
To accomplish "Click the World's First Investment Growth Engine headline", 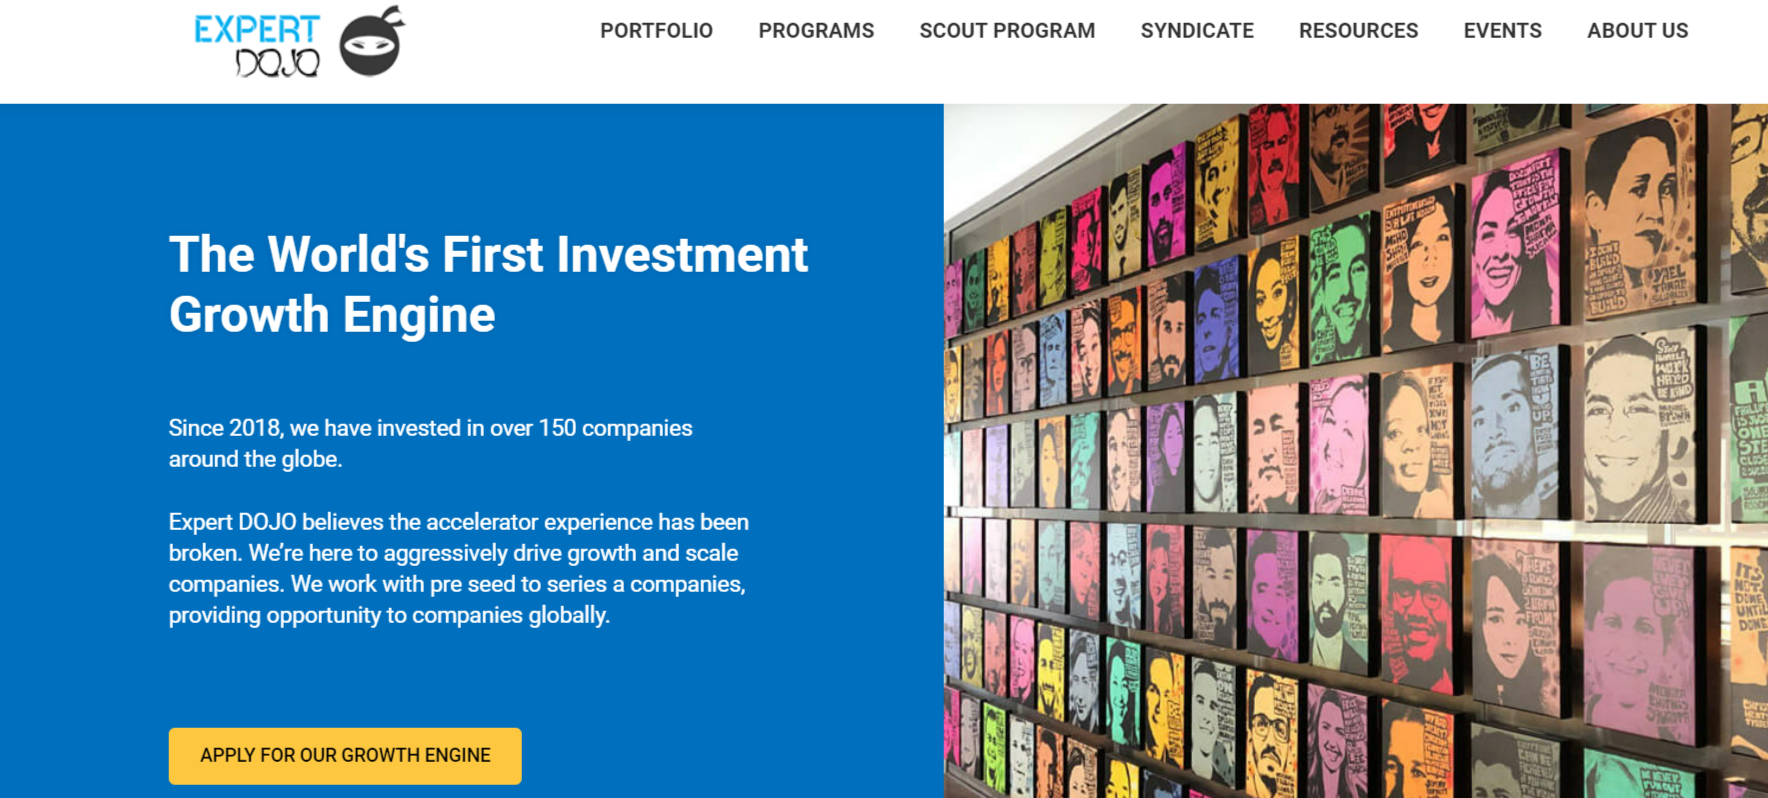I will [x=488, y=284].
